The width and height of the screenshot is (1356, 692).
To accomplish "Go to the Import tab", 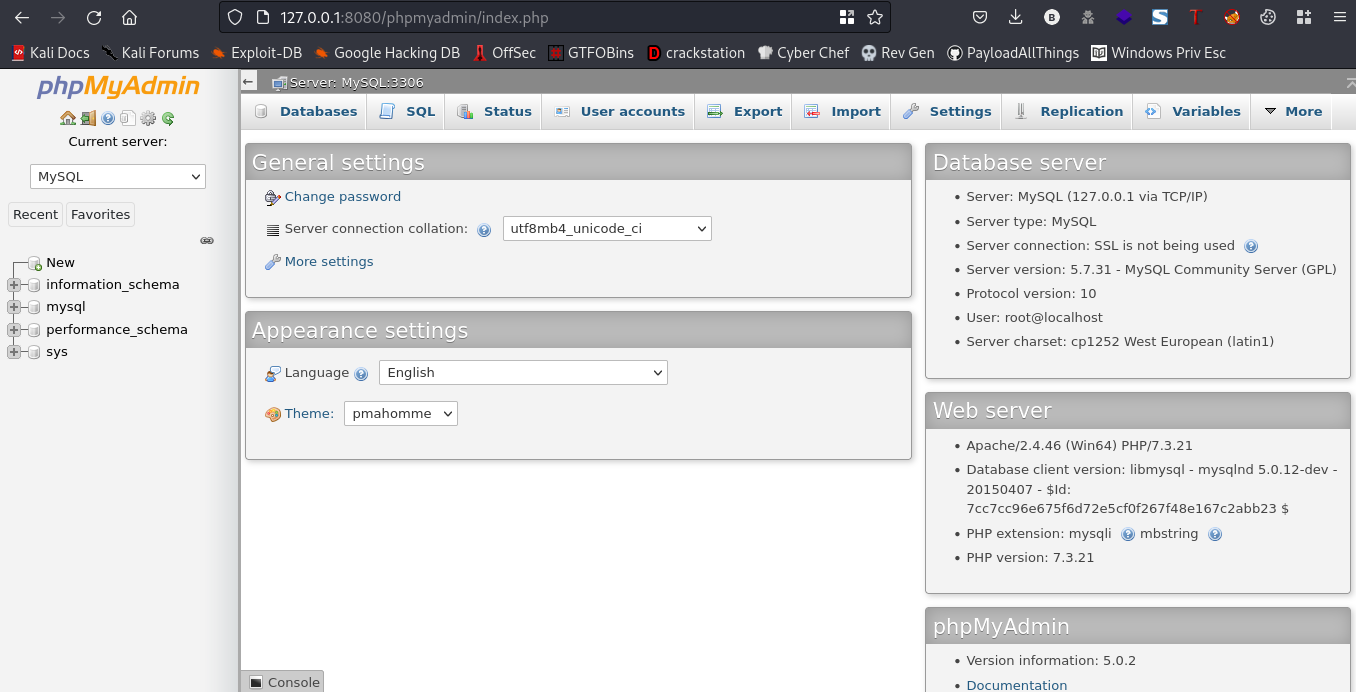I will pyautogui.click(x=842, y=111).
